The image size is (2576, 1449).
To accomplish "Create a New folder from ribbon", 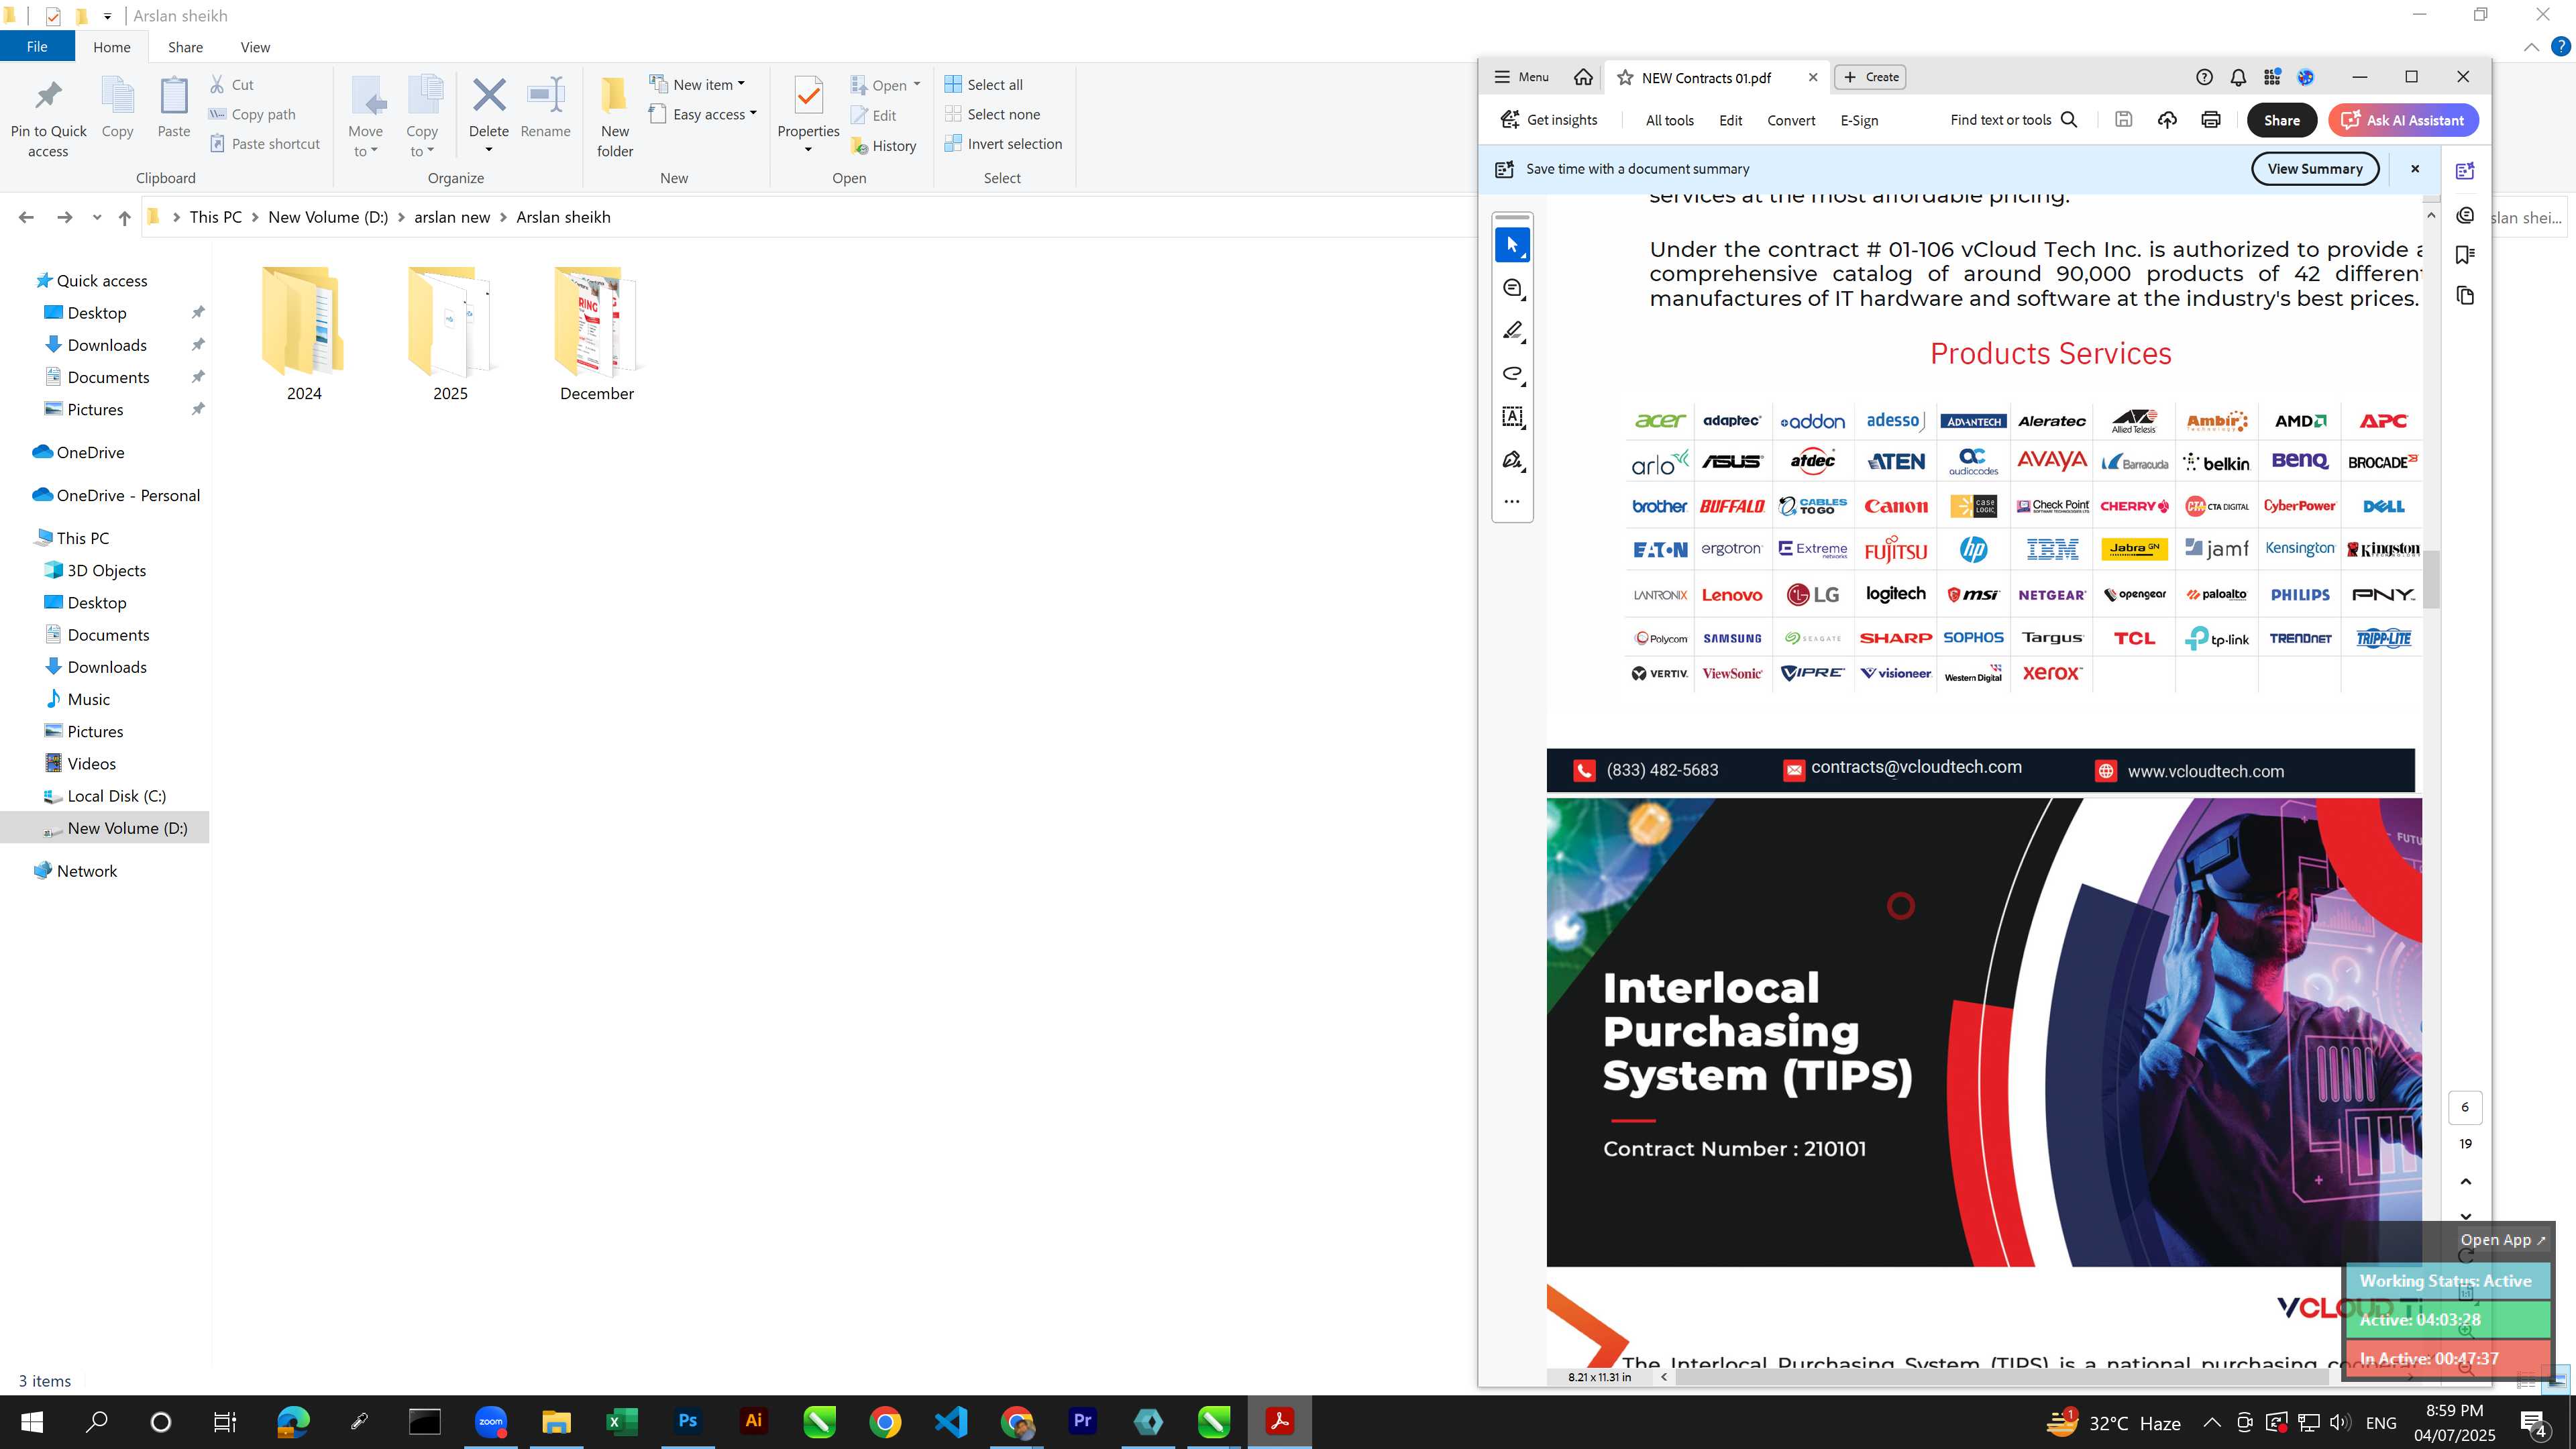I will [x=614, y=118].
